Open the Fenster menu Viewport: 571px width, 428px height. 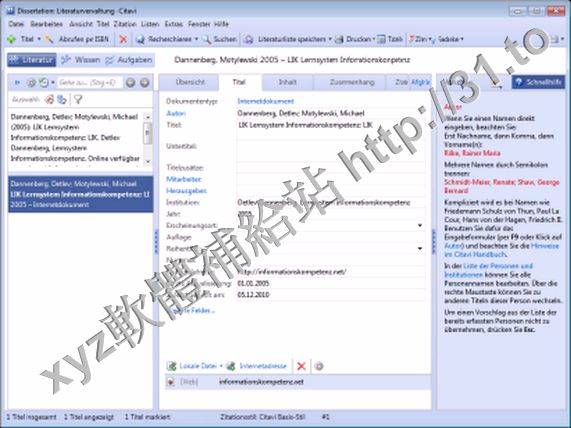coord(199,24)
